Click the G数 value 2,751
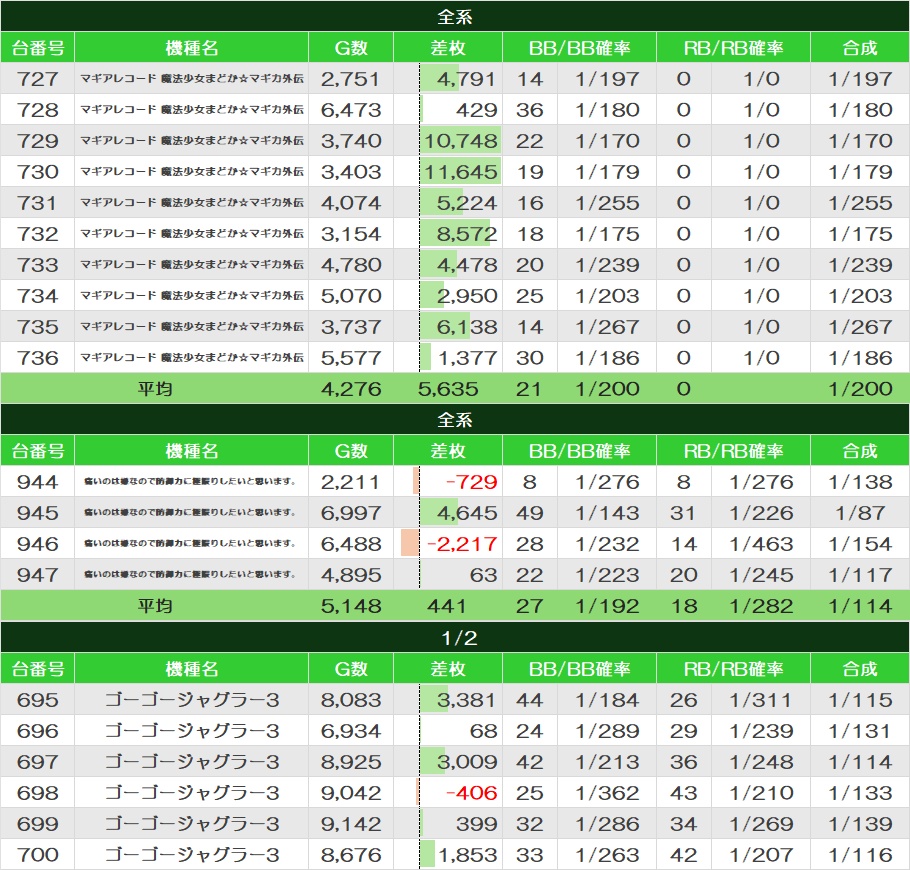 tap(351, 79)
